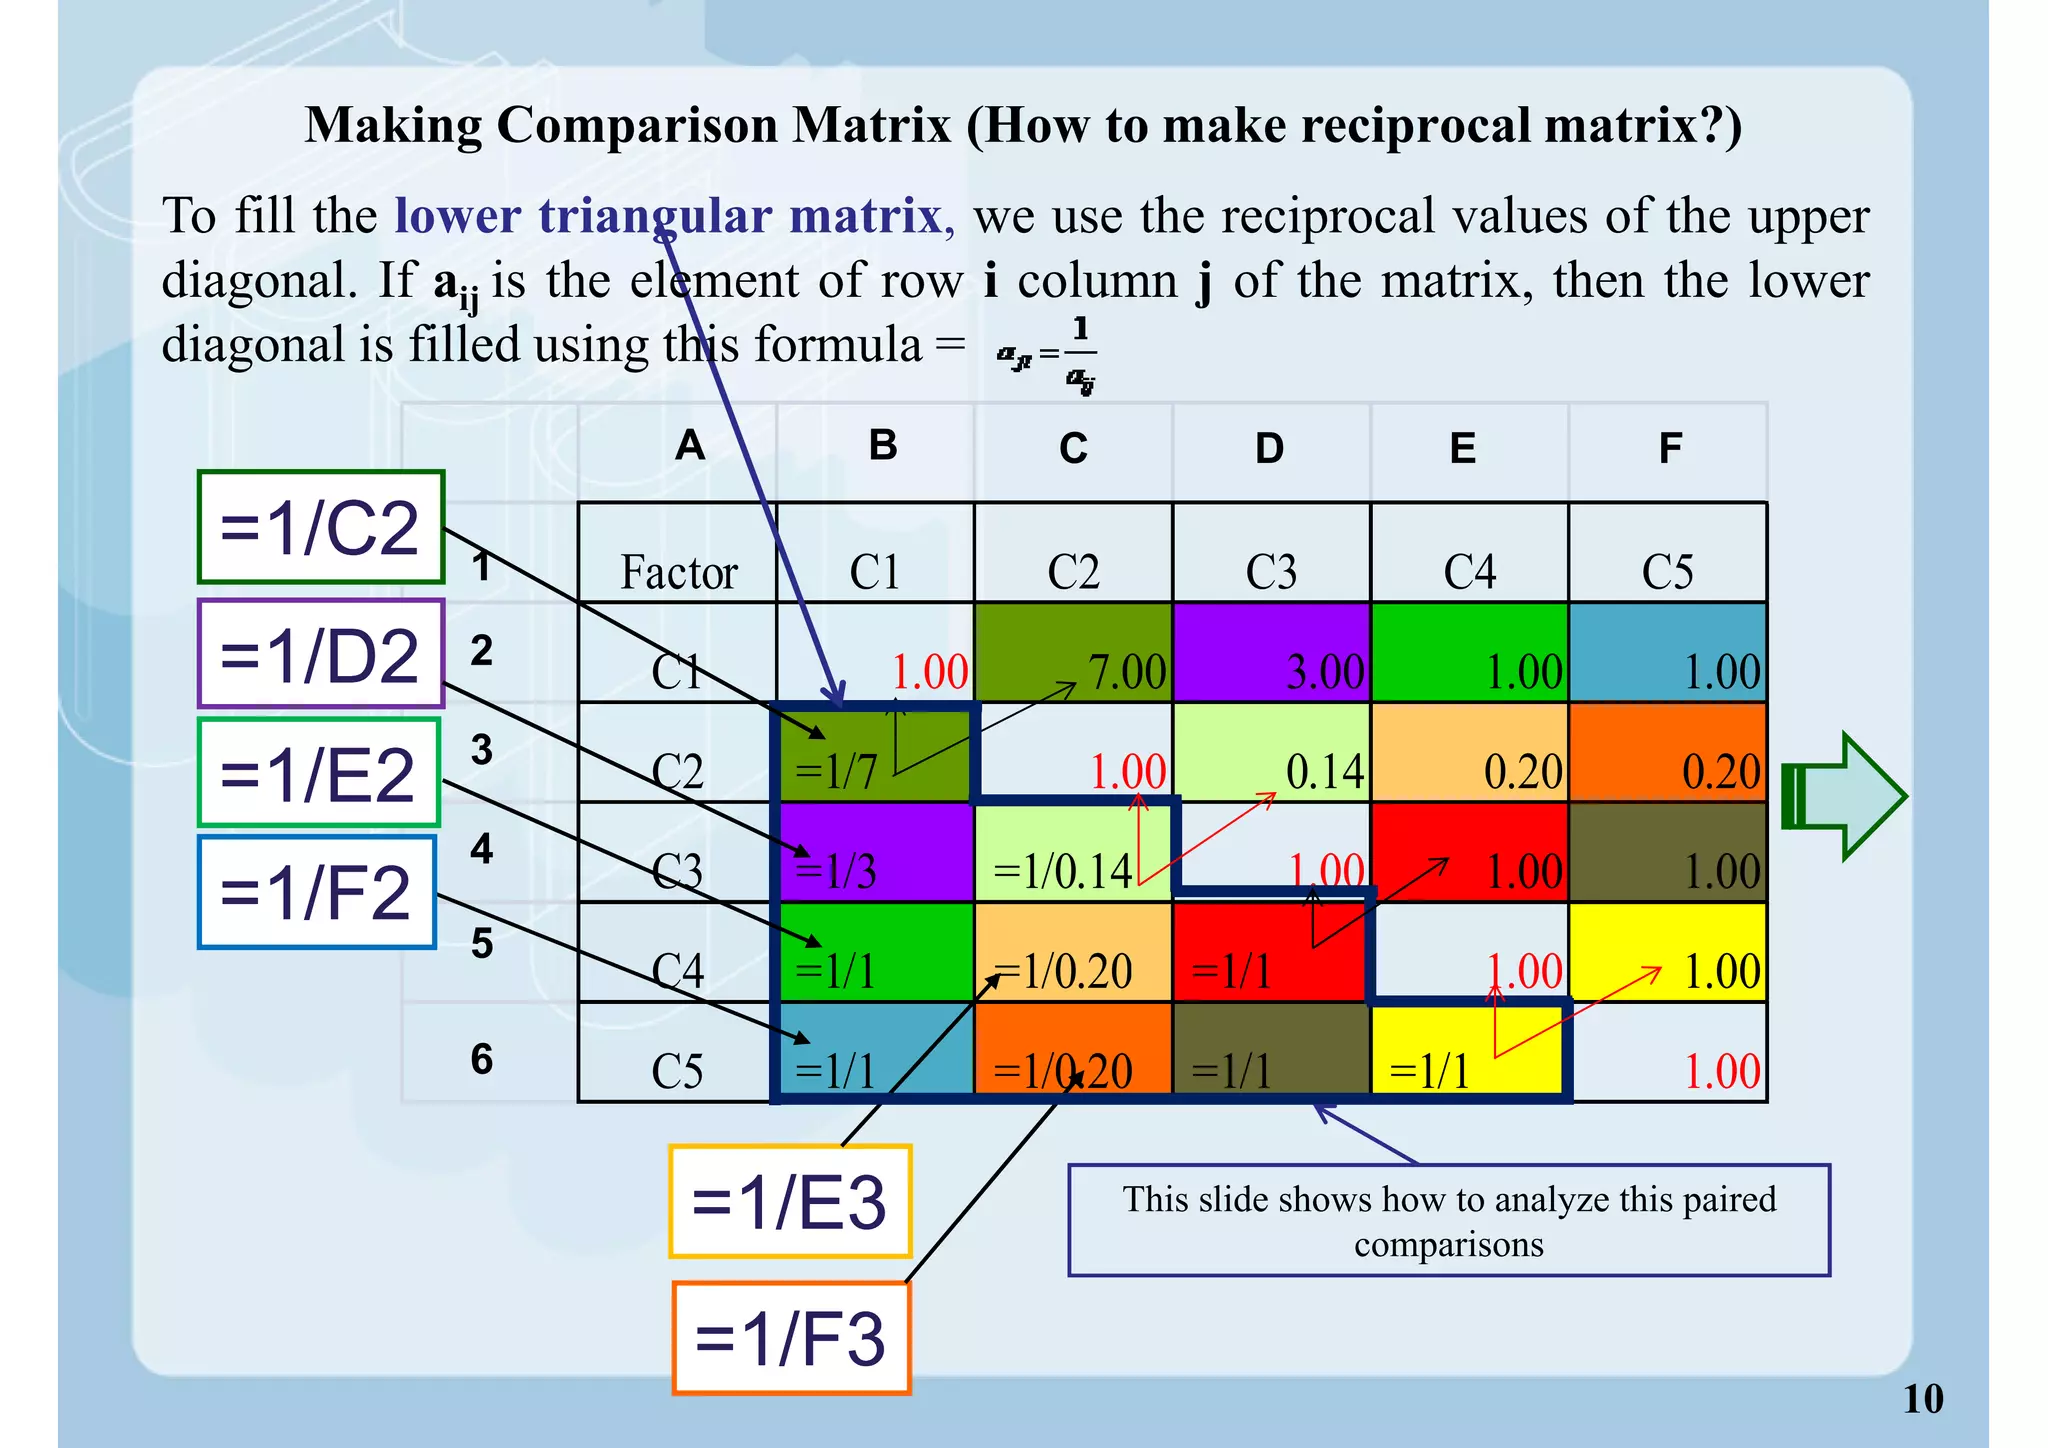
Task: Click the red 1.00 diagonal cell in row C5
Action: (1668, 1052)
